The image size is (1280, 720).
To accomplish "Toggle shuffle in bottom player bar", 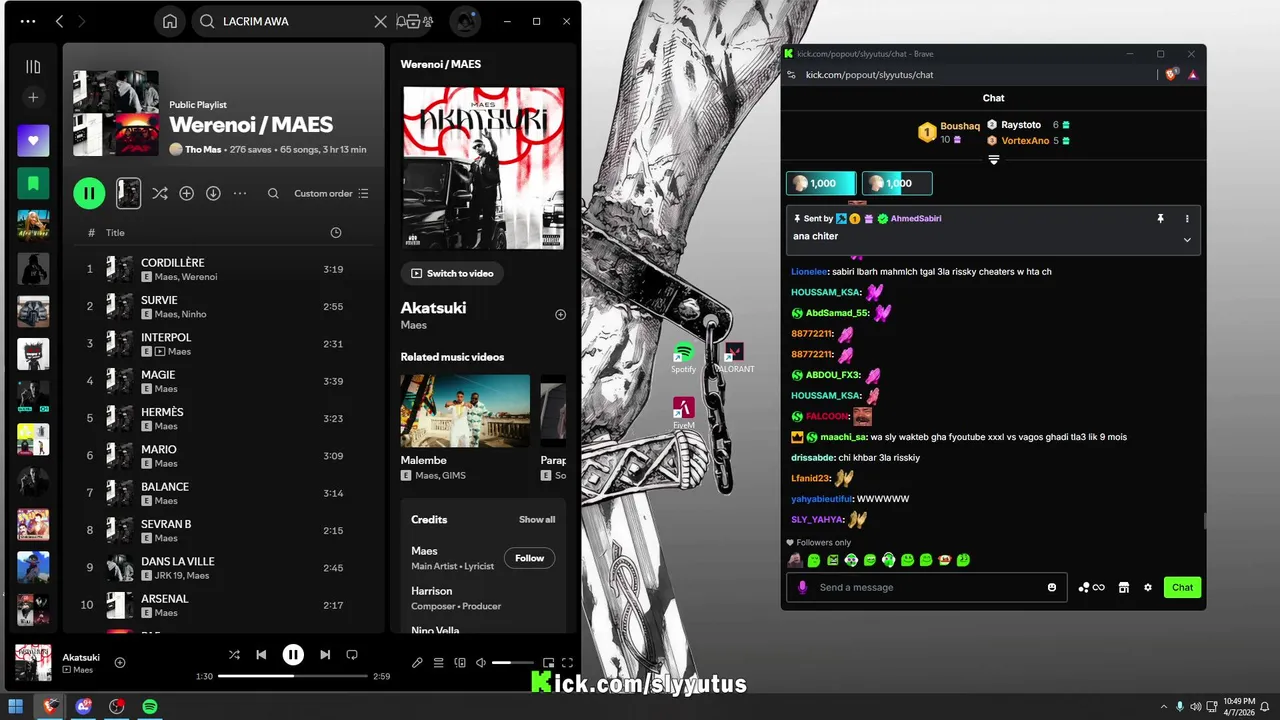I will coord(234,655).
